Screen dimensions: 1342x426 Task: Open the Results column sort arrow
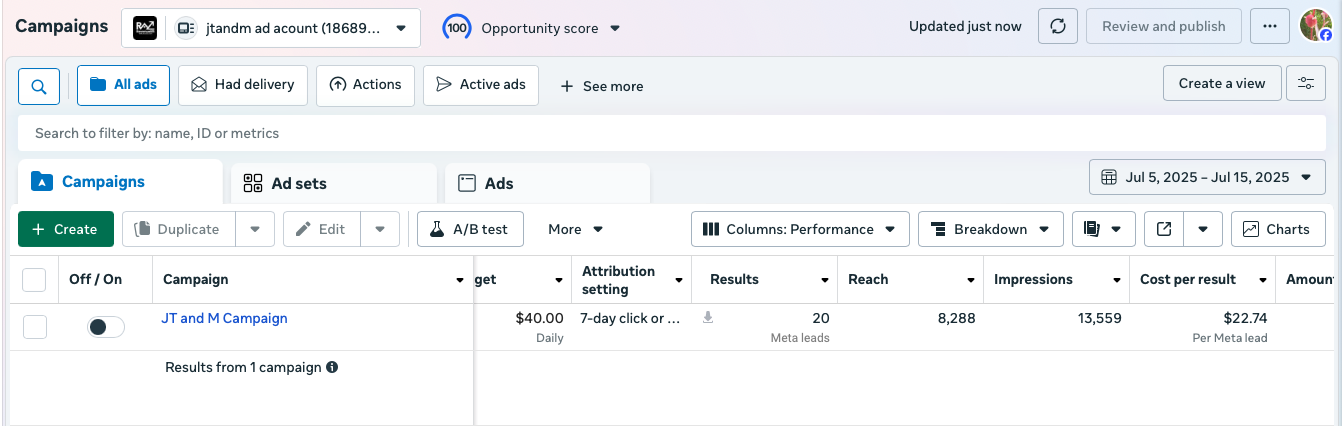pyautogui.click(x=825, y=280)
